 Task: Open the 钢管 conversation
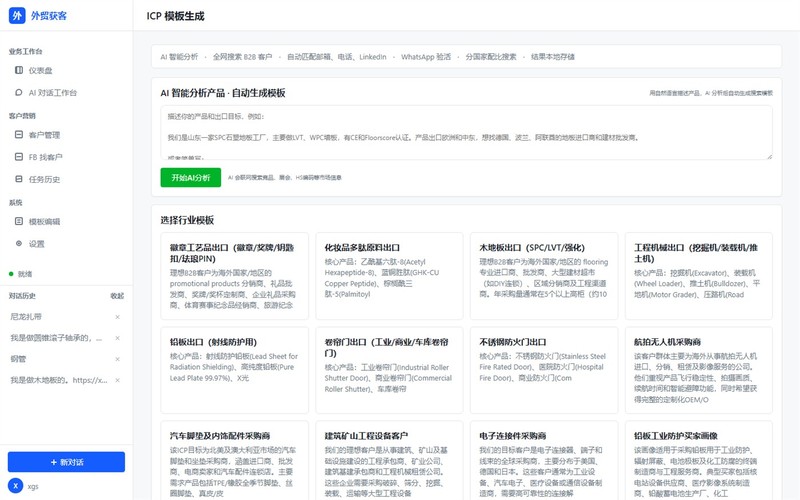point(18,359)
